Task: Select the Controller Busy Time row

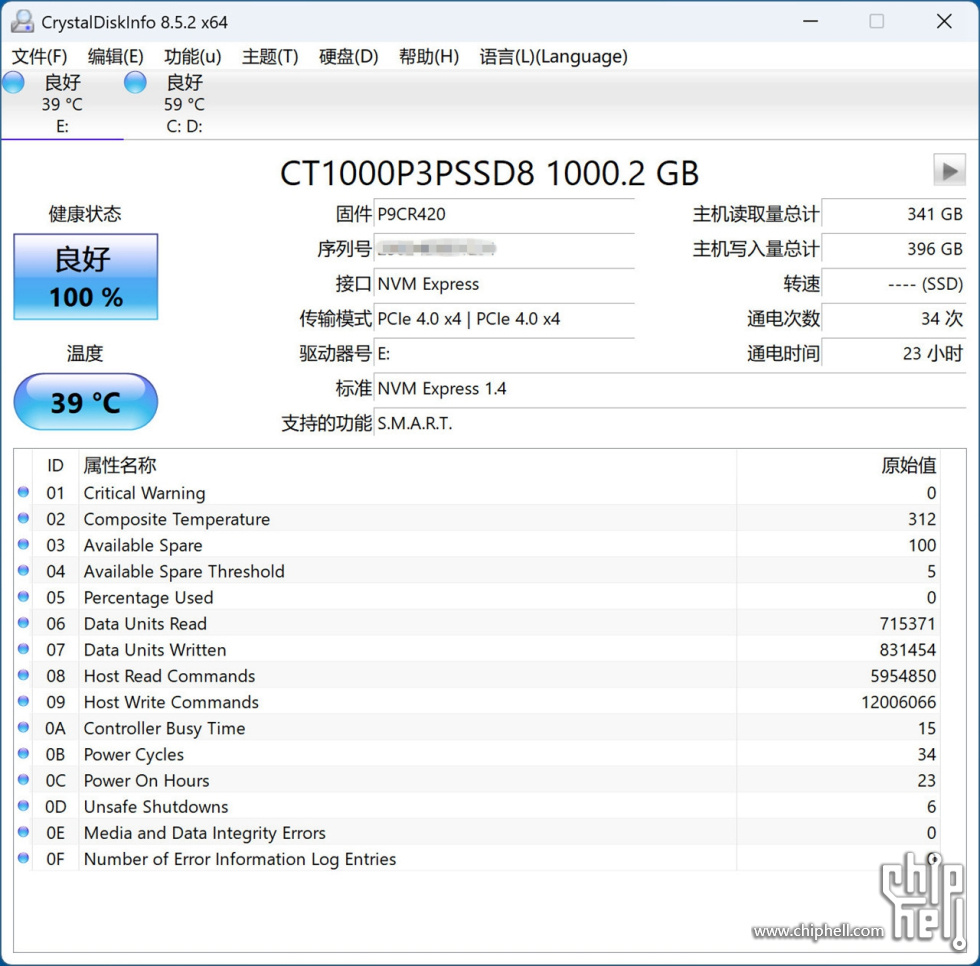Action: coord(478,729)
